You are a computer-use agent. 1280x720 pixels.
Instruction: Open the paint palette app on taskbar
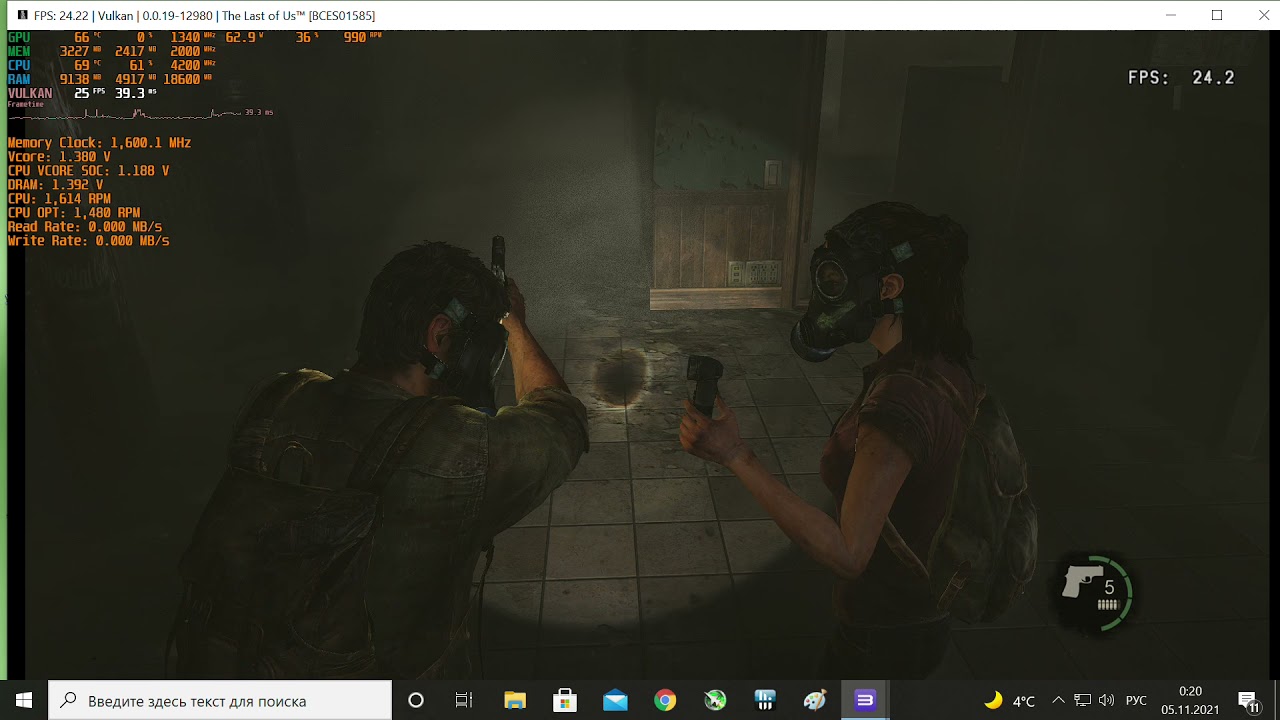[x=815, y=700]
